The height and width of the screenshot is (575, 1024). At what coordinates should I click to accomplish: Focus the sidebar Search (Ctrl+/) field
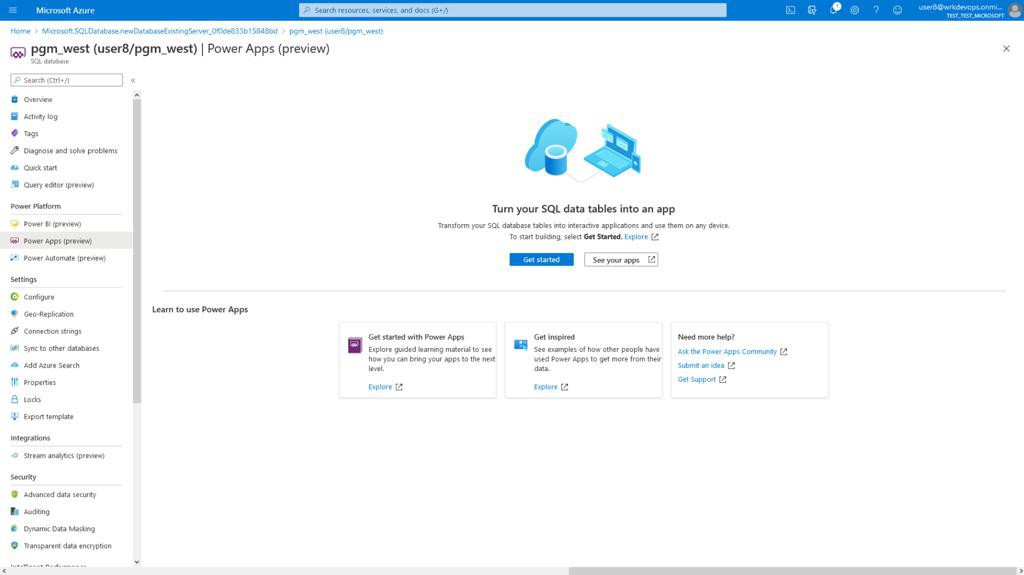[x=67, y=80]
